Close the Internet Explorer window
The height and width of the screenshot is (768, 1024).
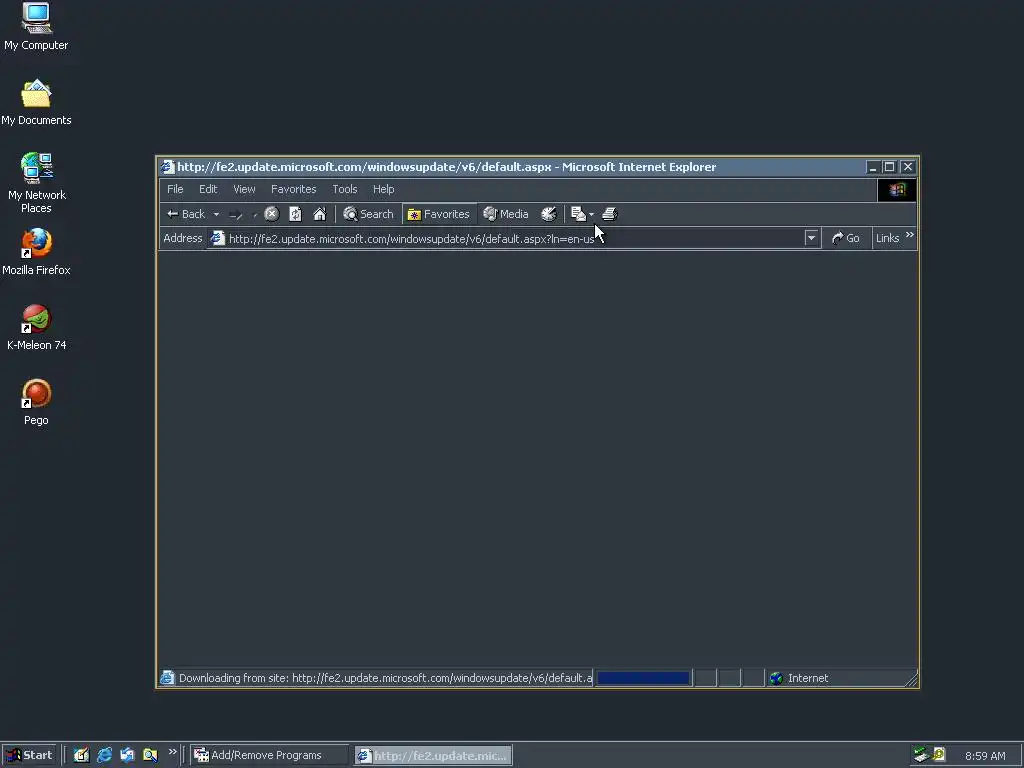(908, 167)
